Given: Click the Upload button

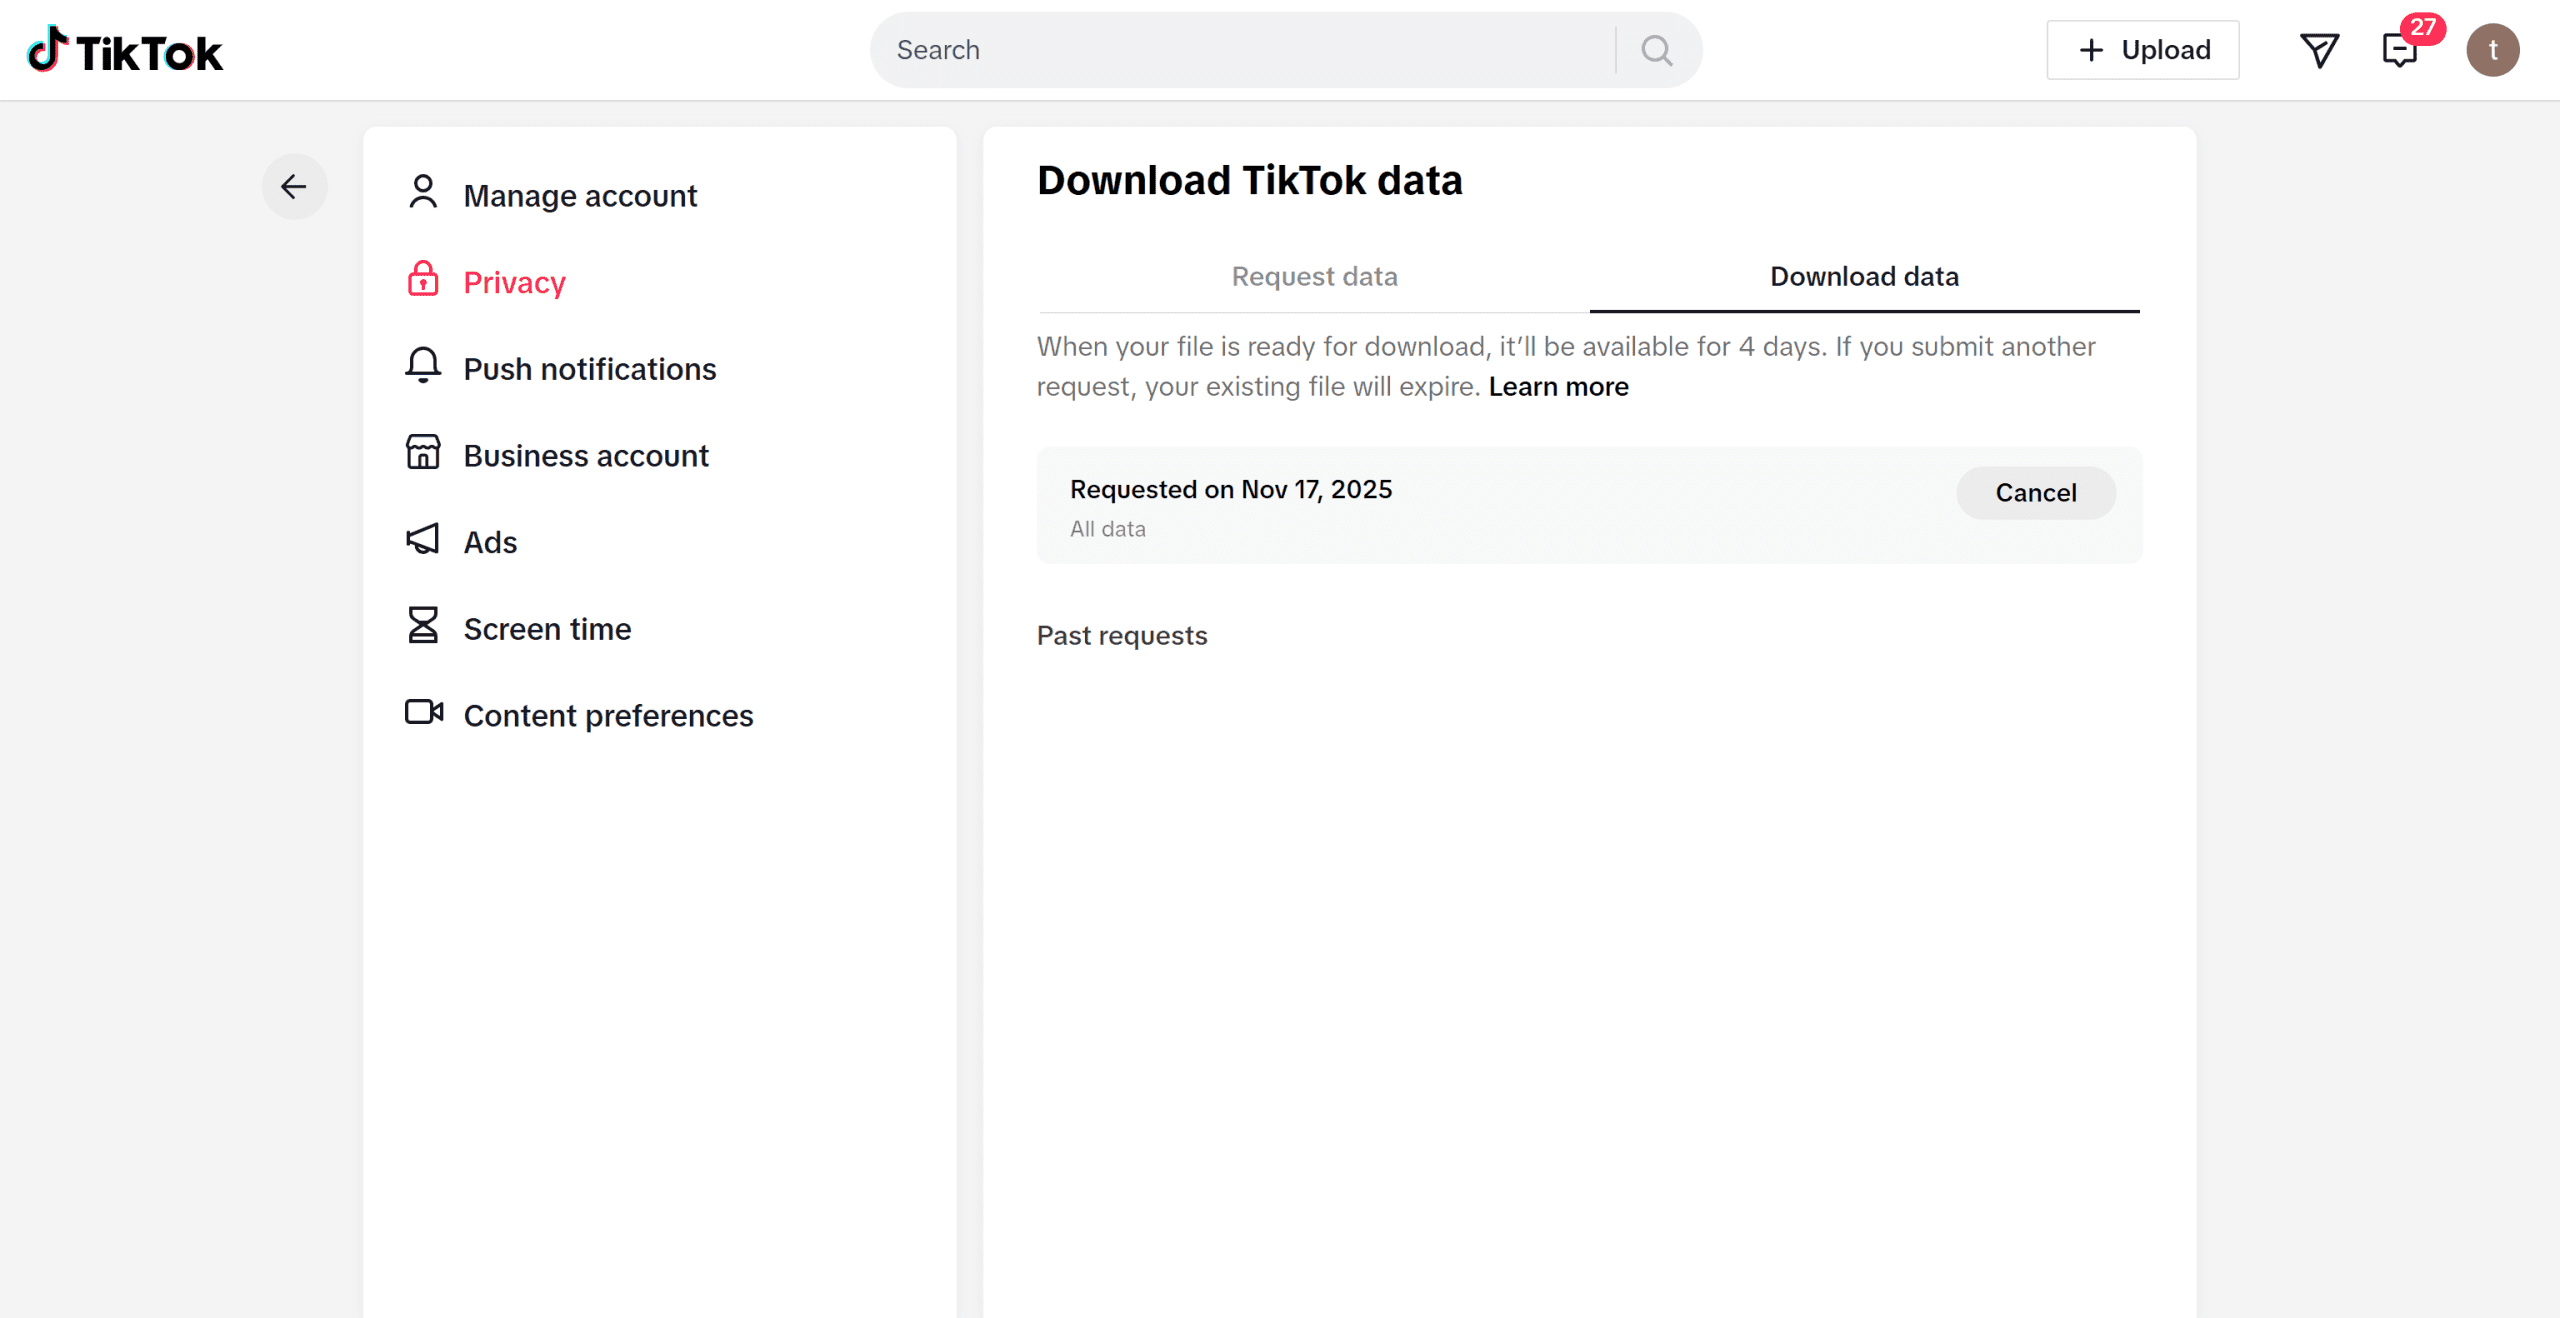Looking at the screenshot, I should pos(2142,50).
